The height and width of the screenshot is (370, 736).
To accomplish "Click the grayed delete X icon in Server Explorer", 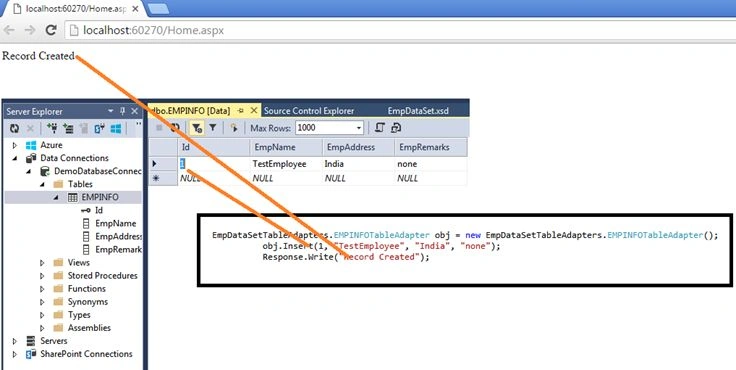I will 30,129.
